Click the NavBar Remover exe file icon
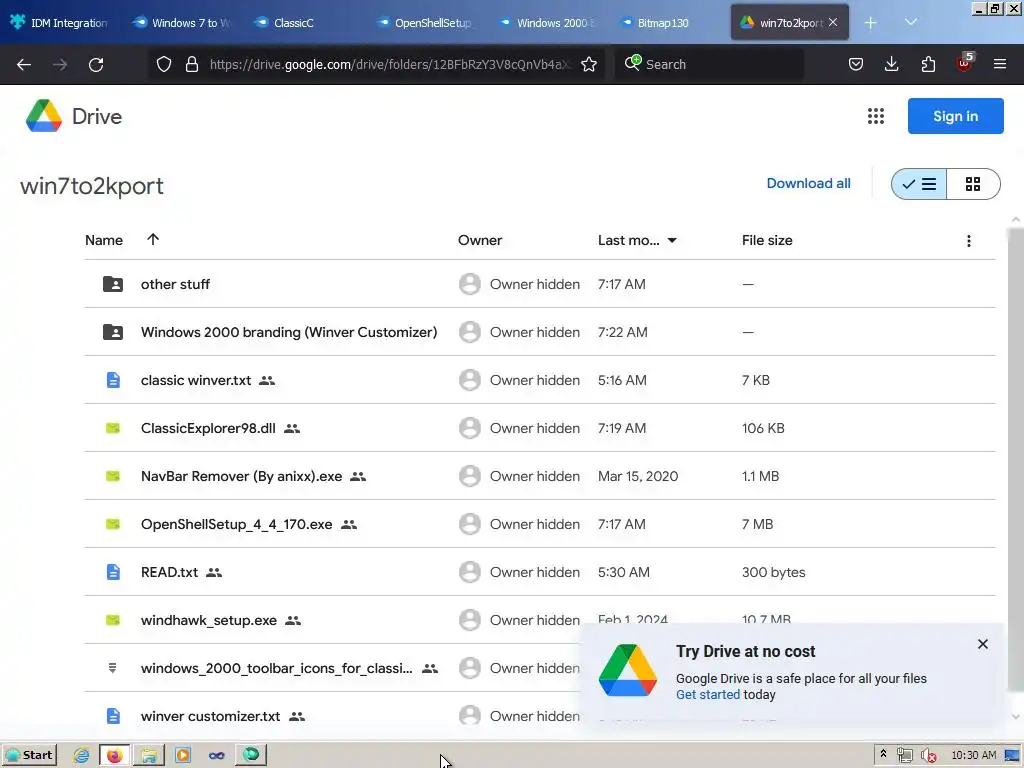The height and width of the screenshot is (768, 1024). pyautogui.click(x=113, y=476)
